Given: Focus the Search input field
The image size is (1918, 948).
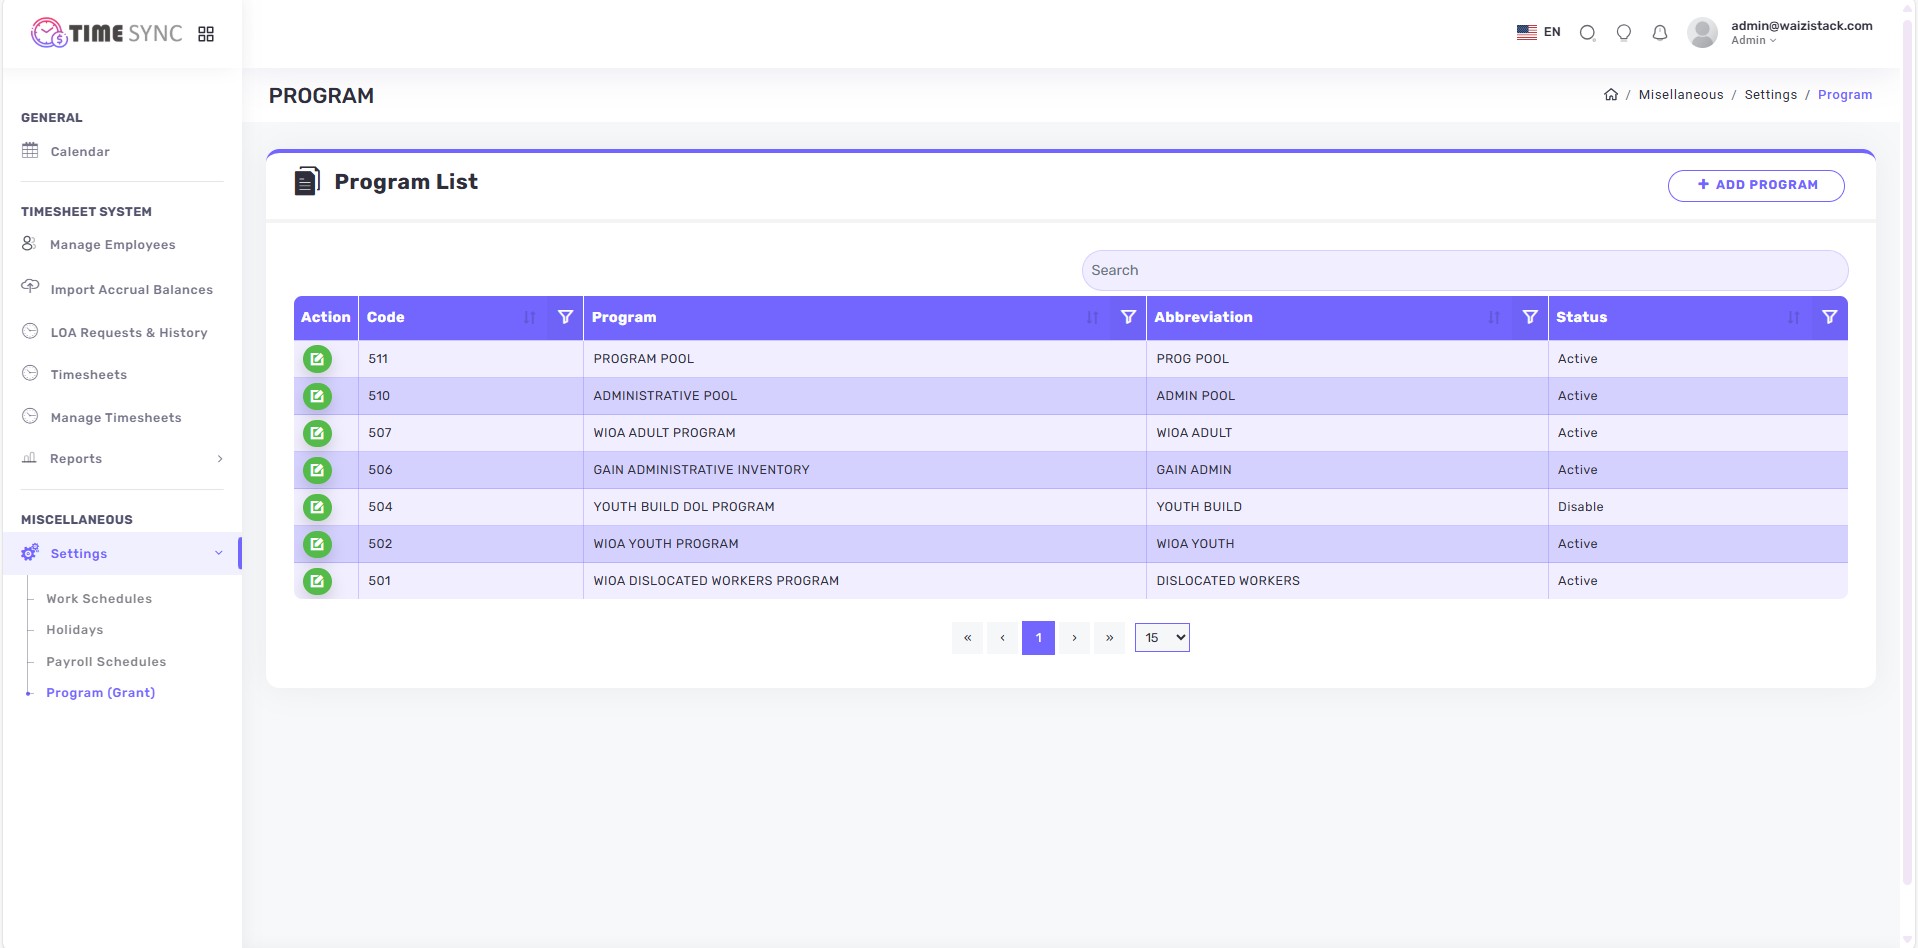Looking at the screenshot, I should [x=1465, y=271].
